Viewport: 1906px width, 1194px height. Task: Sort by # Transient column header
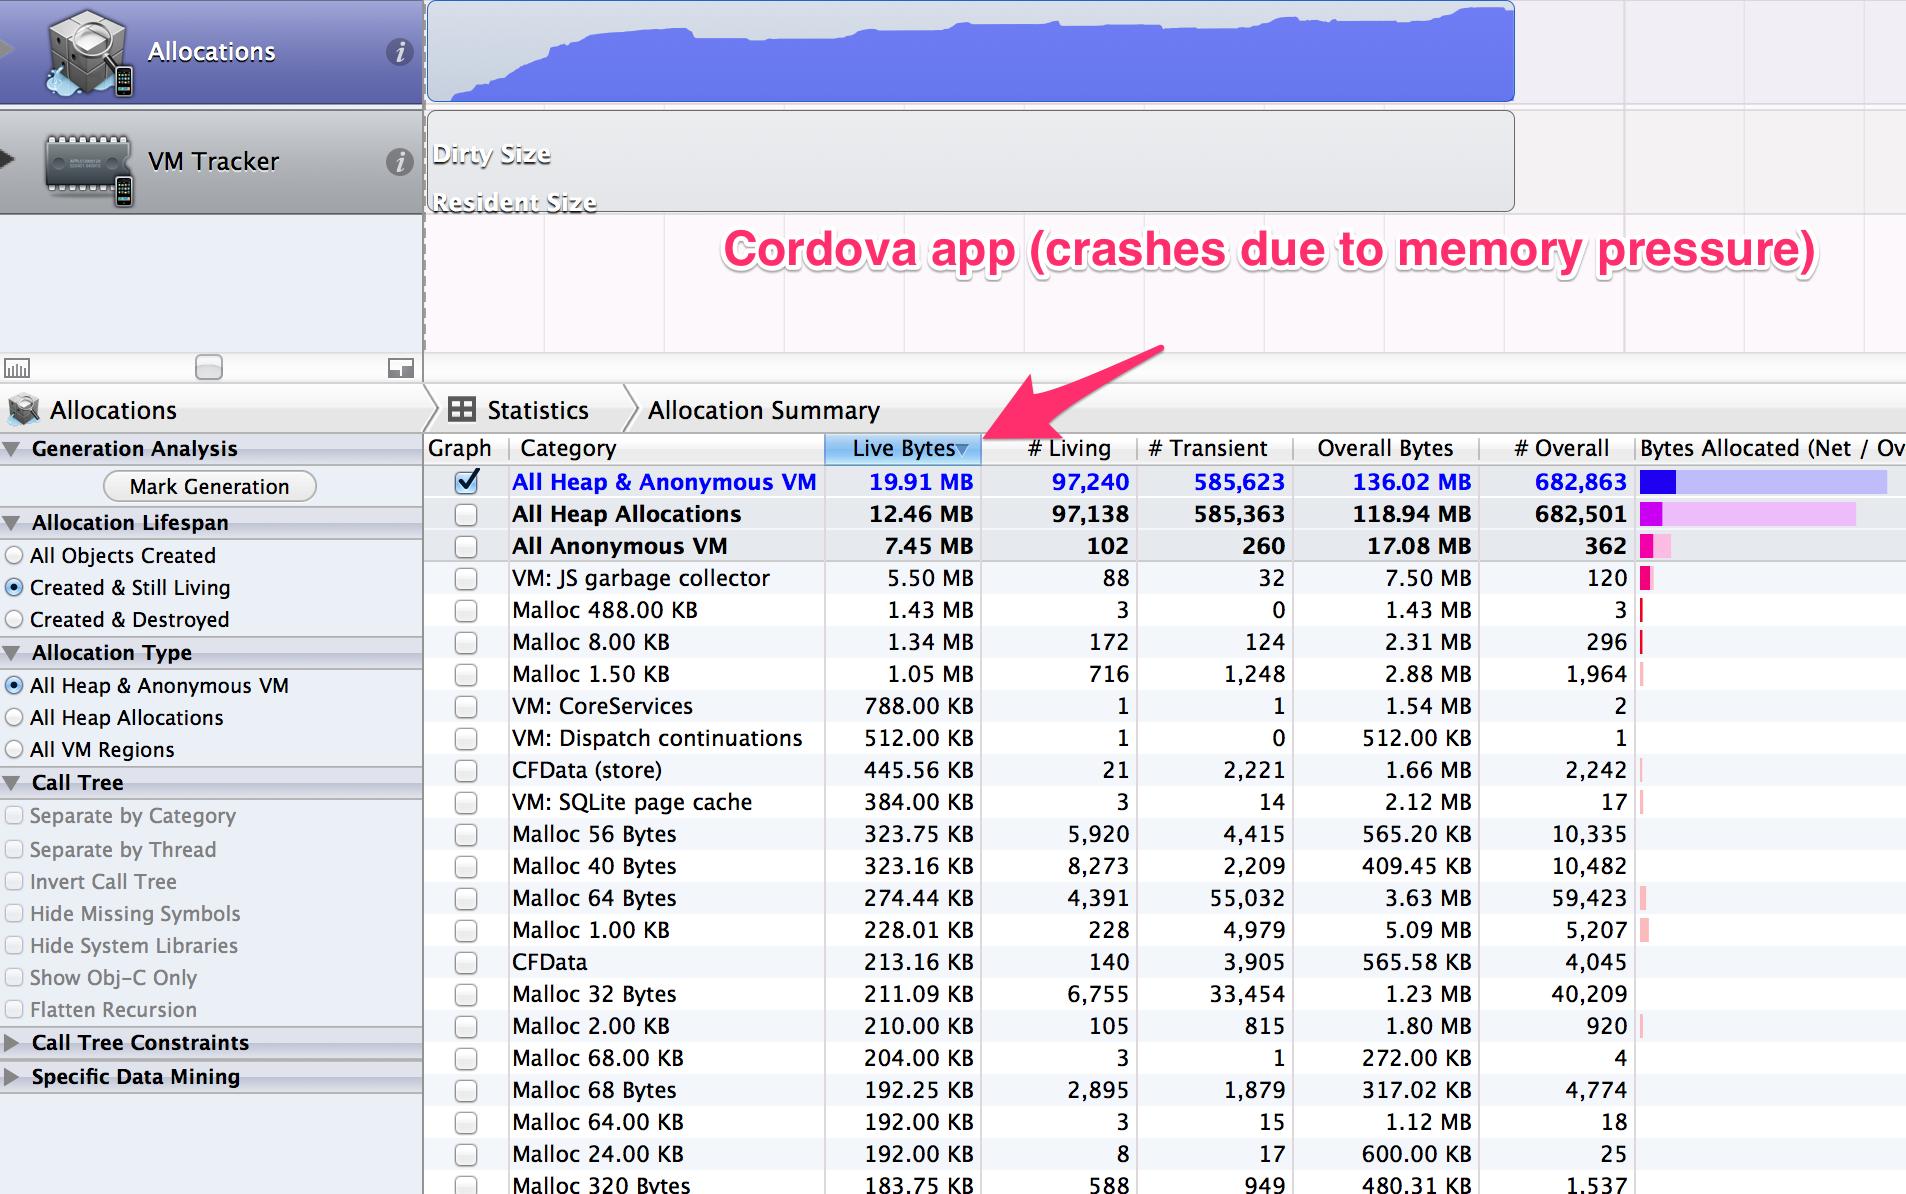[1216, 449]
